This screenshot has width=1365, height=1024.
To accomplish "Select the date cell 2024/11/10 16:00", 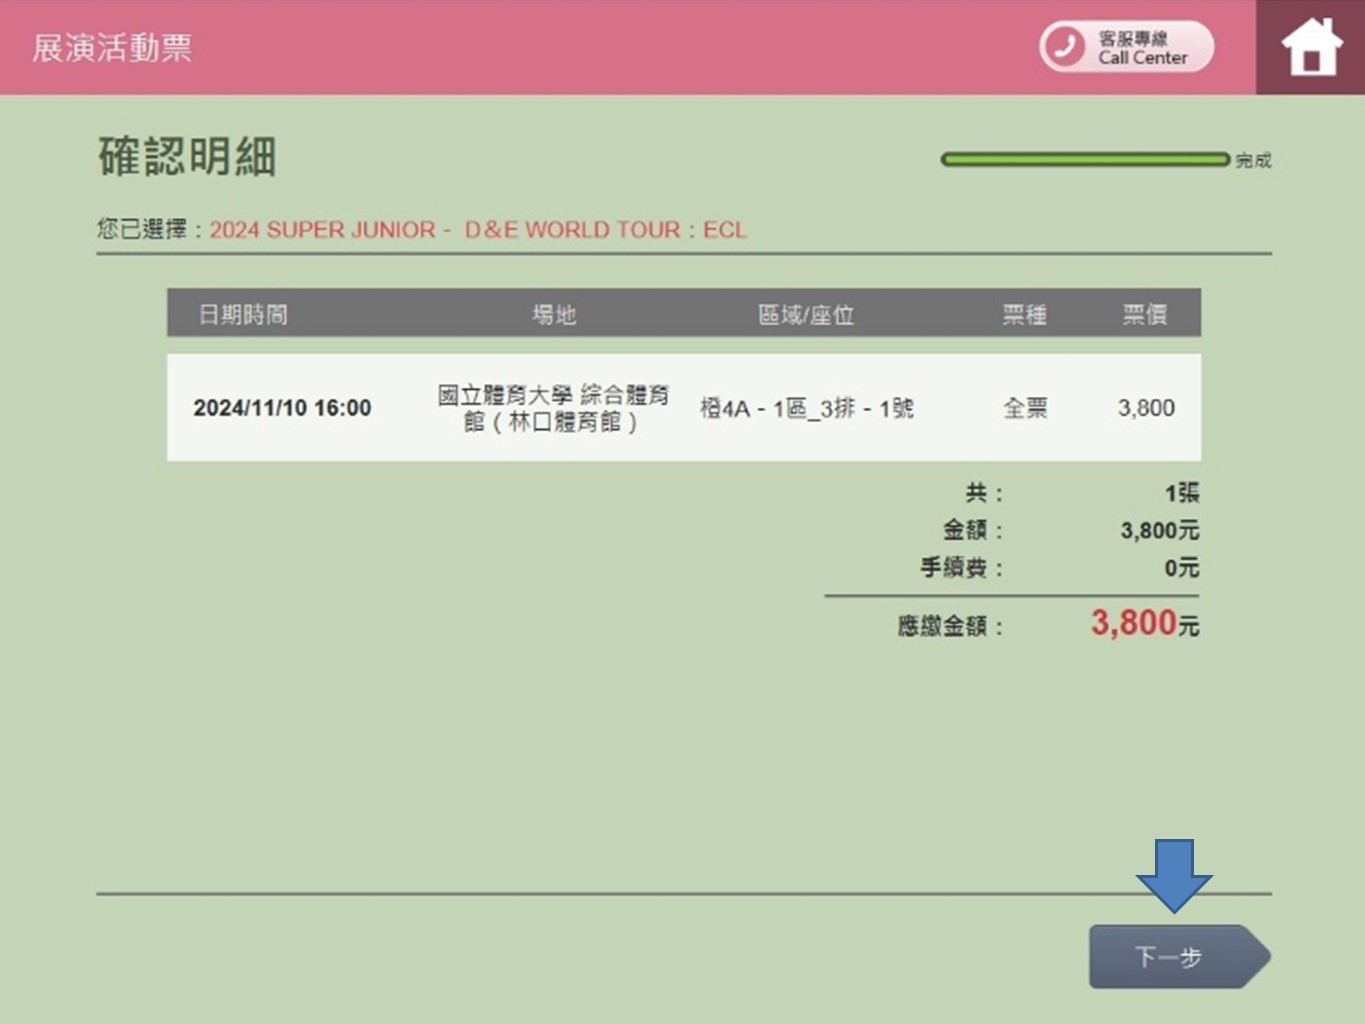I will 282,408.
